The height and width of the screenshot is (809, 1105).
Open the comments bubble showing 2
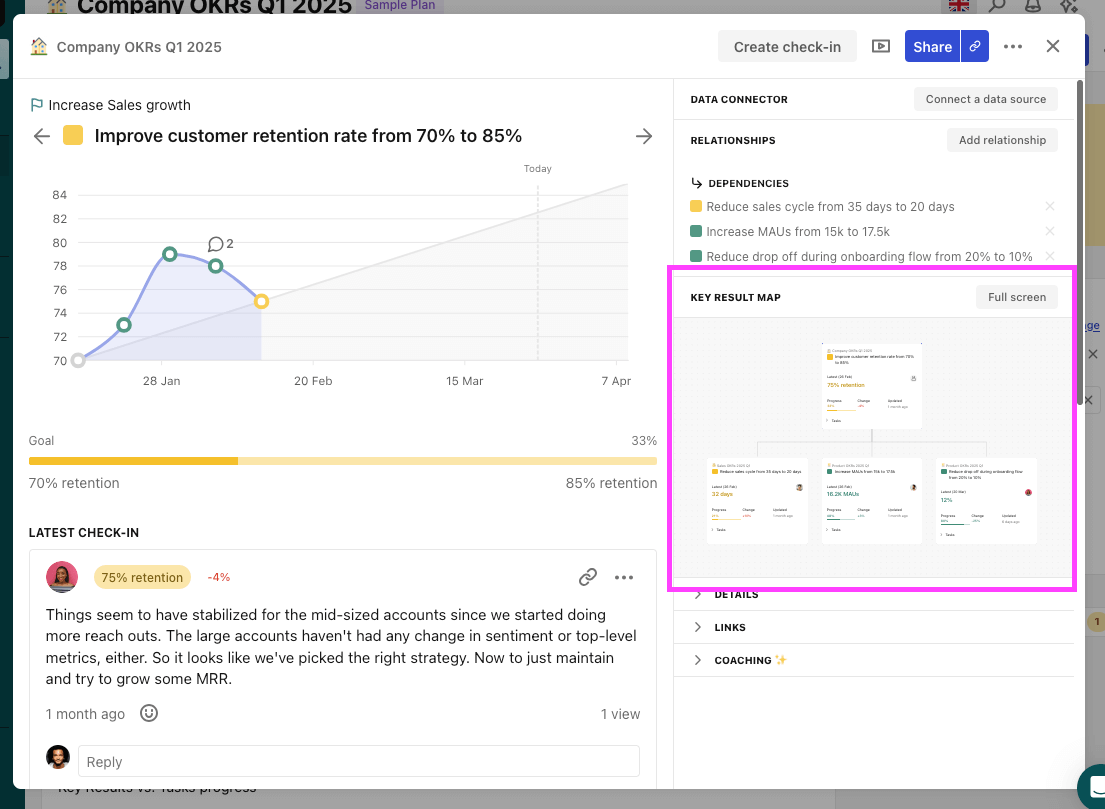pyautogui.click(x=221, y=244)
